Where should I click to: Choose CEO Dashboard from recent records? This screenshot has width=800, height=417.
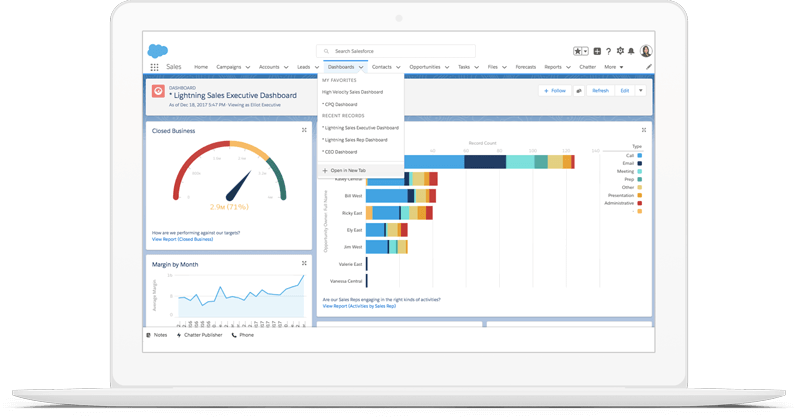pos(340,152)
